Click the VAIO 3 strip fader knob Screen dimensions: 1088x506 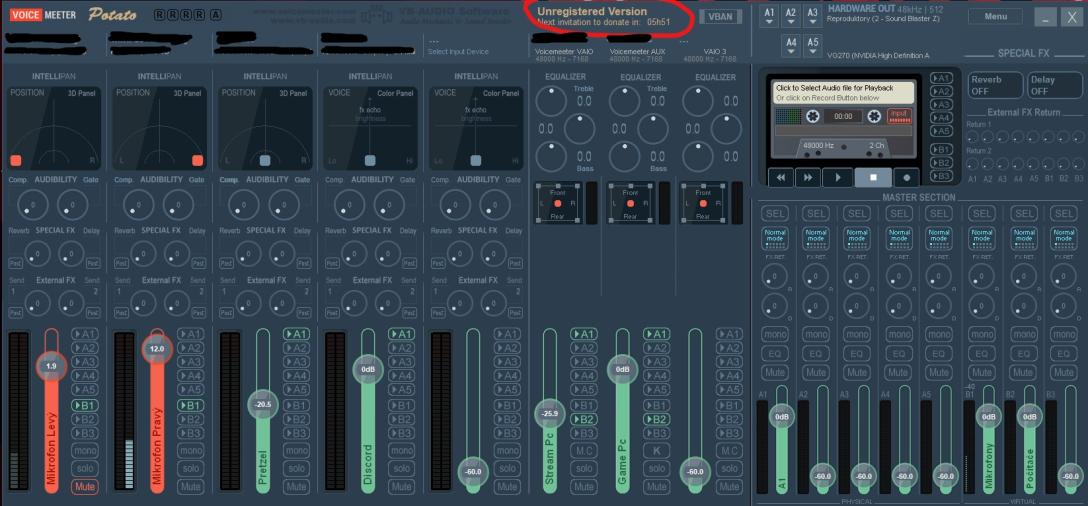pos(695,471)
